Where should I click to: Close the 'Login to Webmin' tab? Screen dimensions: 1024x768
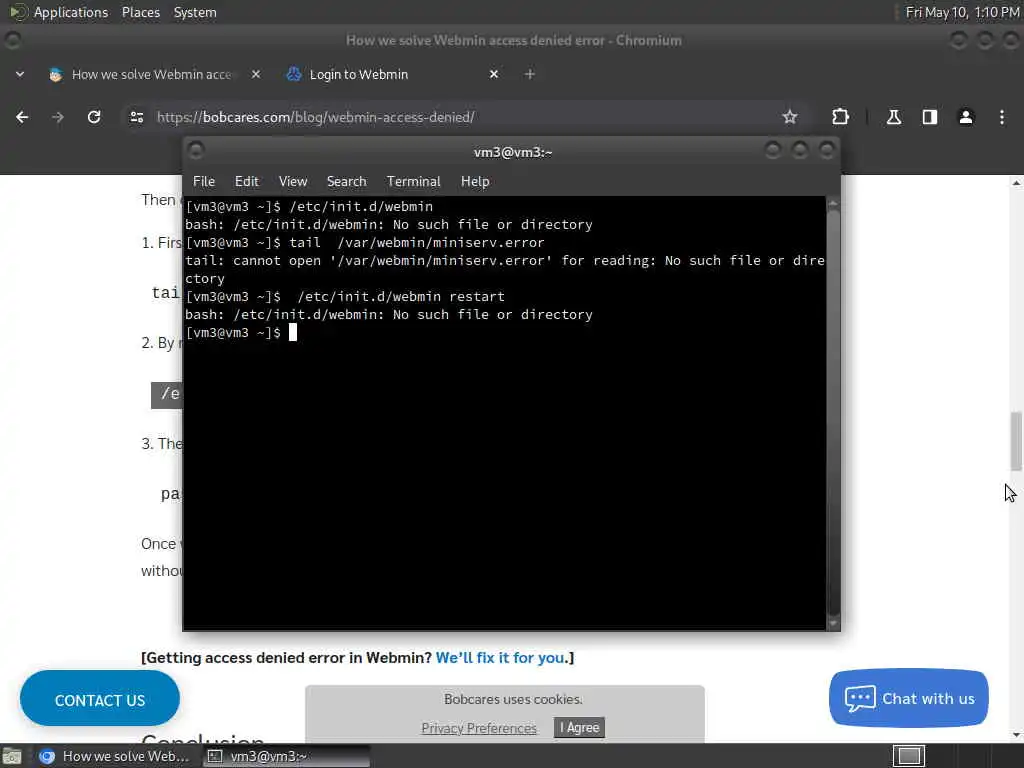point(494,74)
